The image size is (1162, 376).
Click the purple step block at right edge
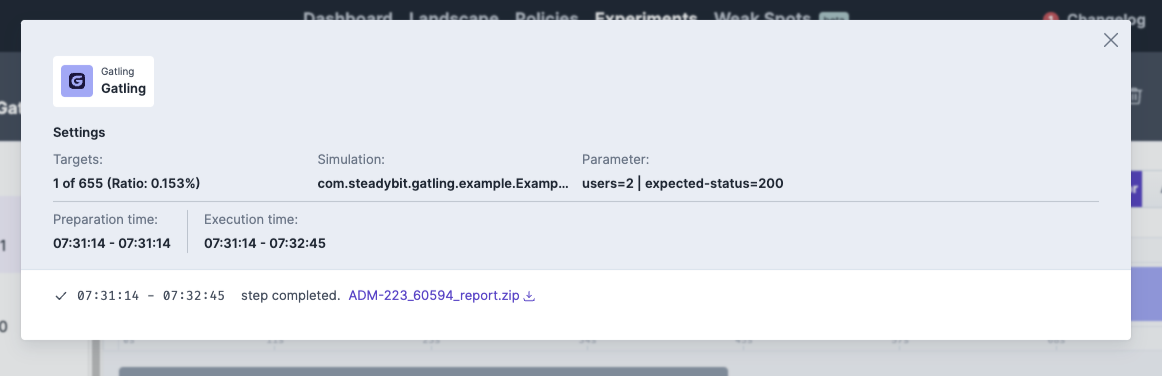click(1146, 294)
